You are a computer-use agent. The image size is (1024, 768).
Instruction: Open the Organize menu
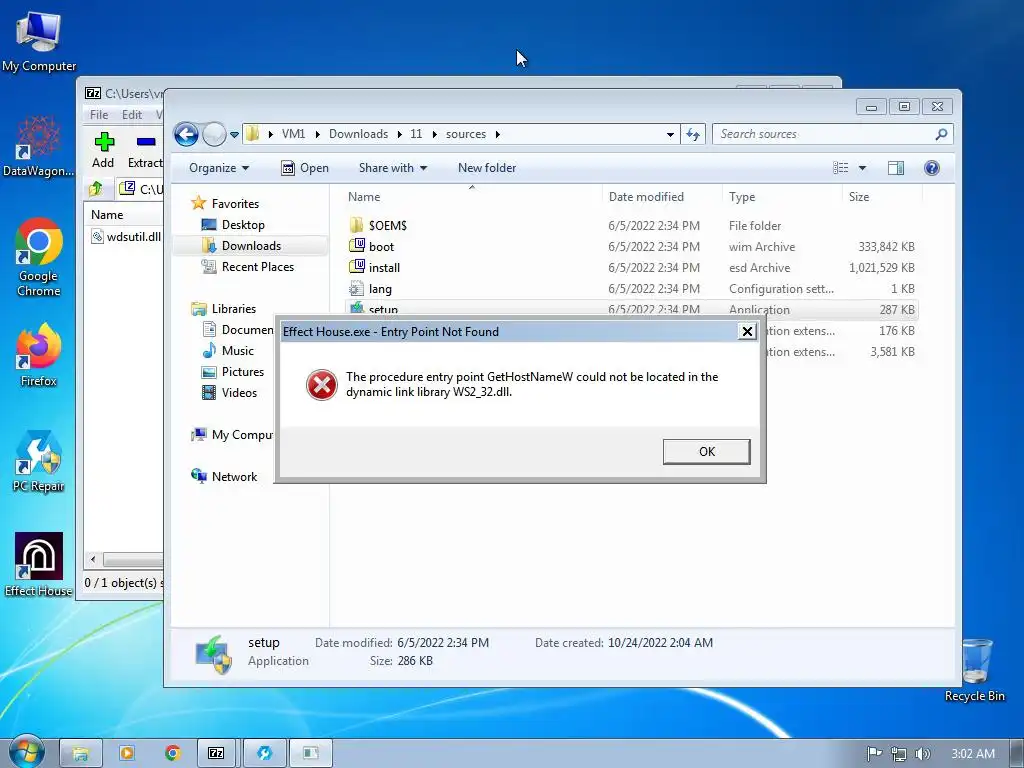pos(219,168)
